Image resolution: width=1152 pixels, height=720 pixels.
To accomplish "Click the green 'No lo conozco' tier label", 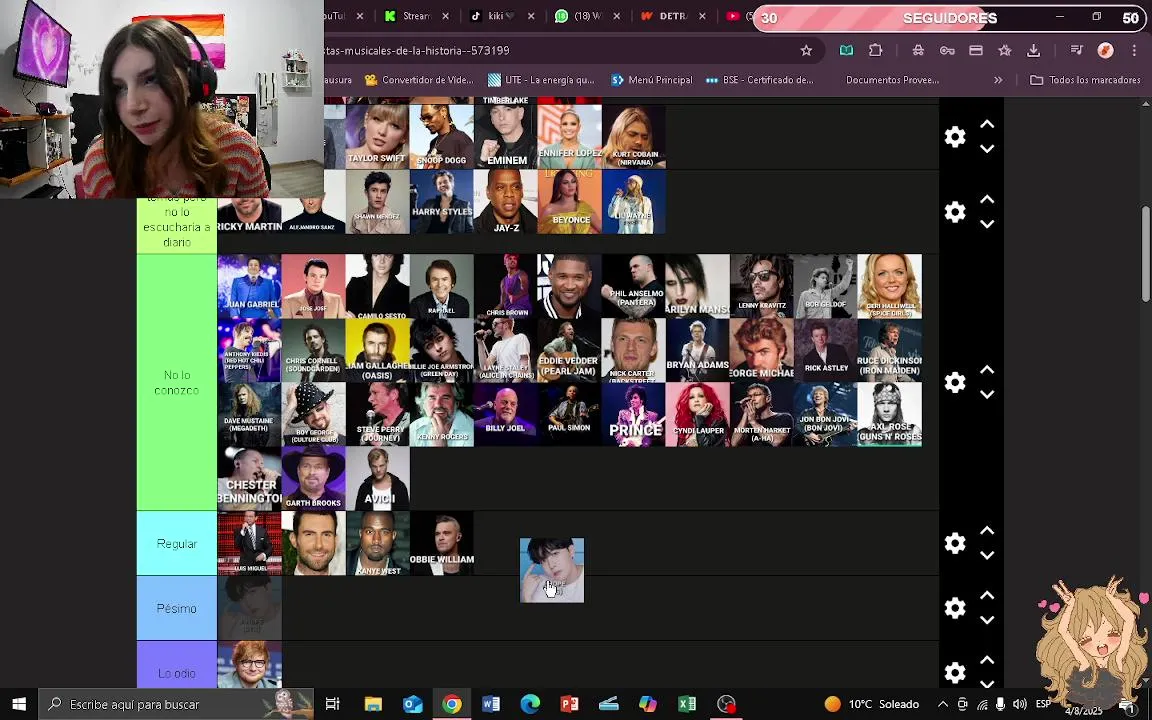I will (x=177, y=382).
